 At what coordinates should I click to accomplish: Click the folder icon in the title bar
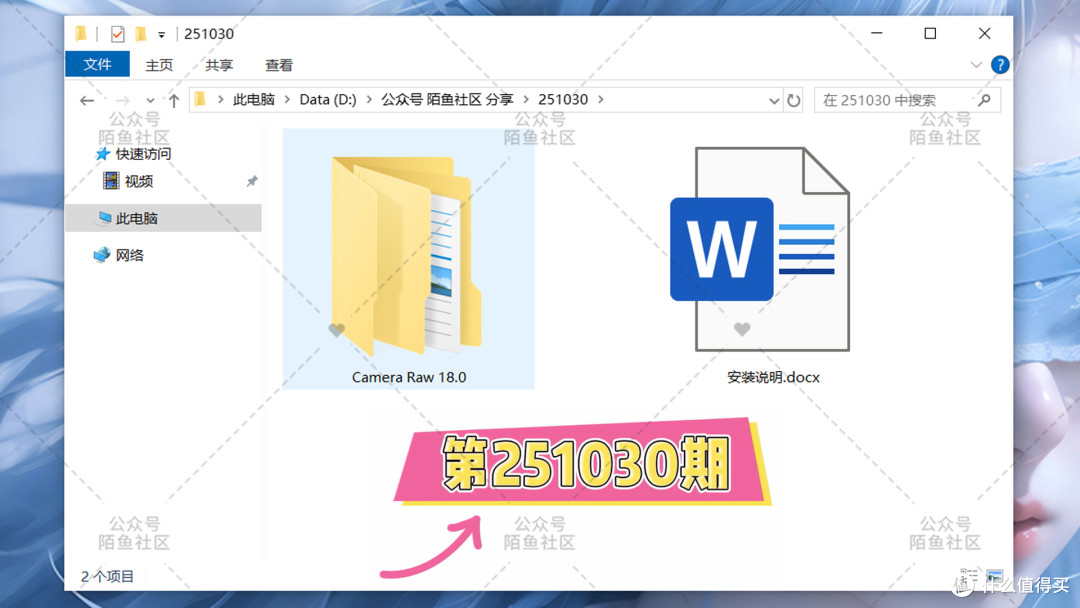pyautogui.click(x=81, y=33)
